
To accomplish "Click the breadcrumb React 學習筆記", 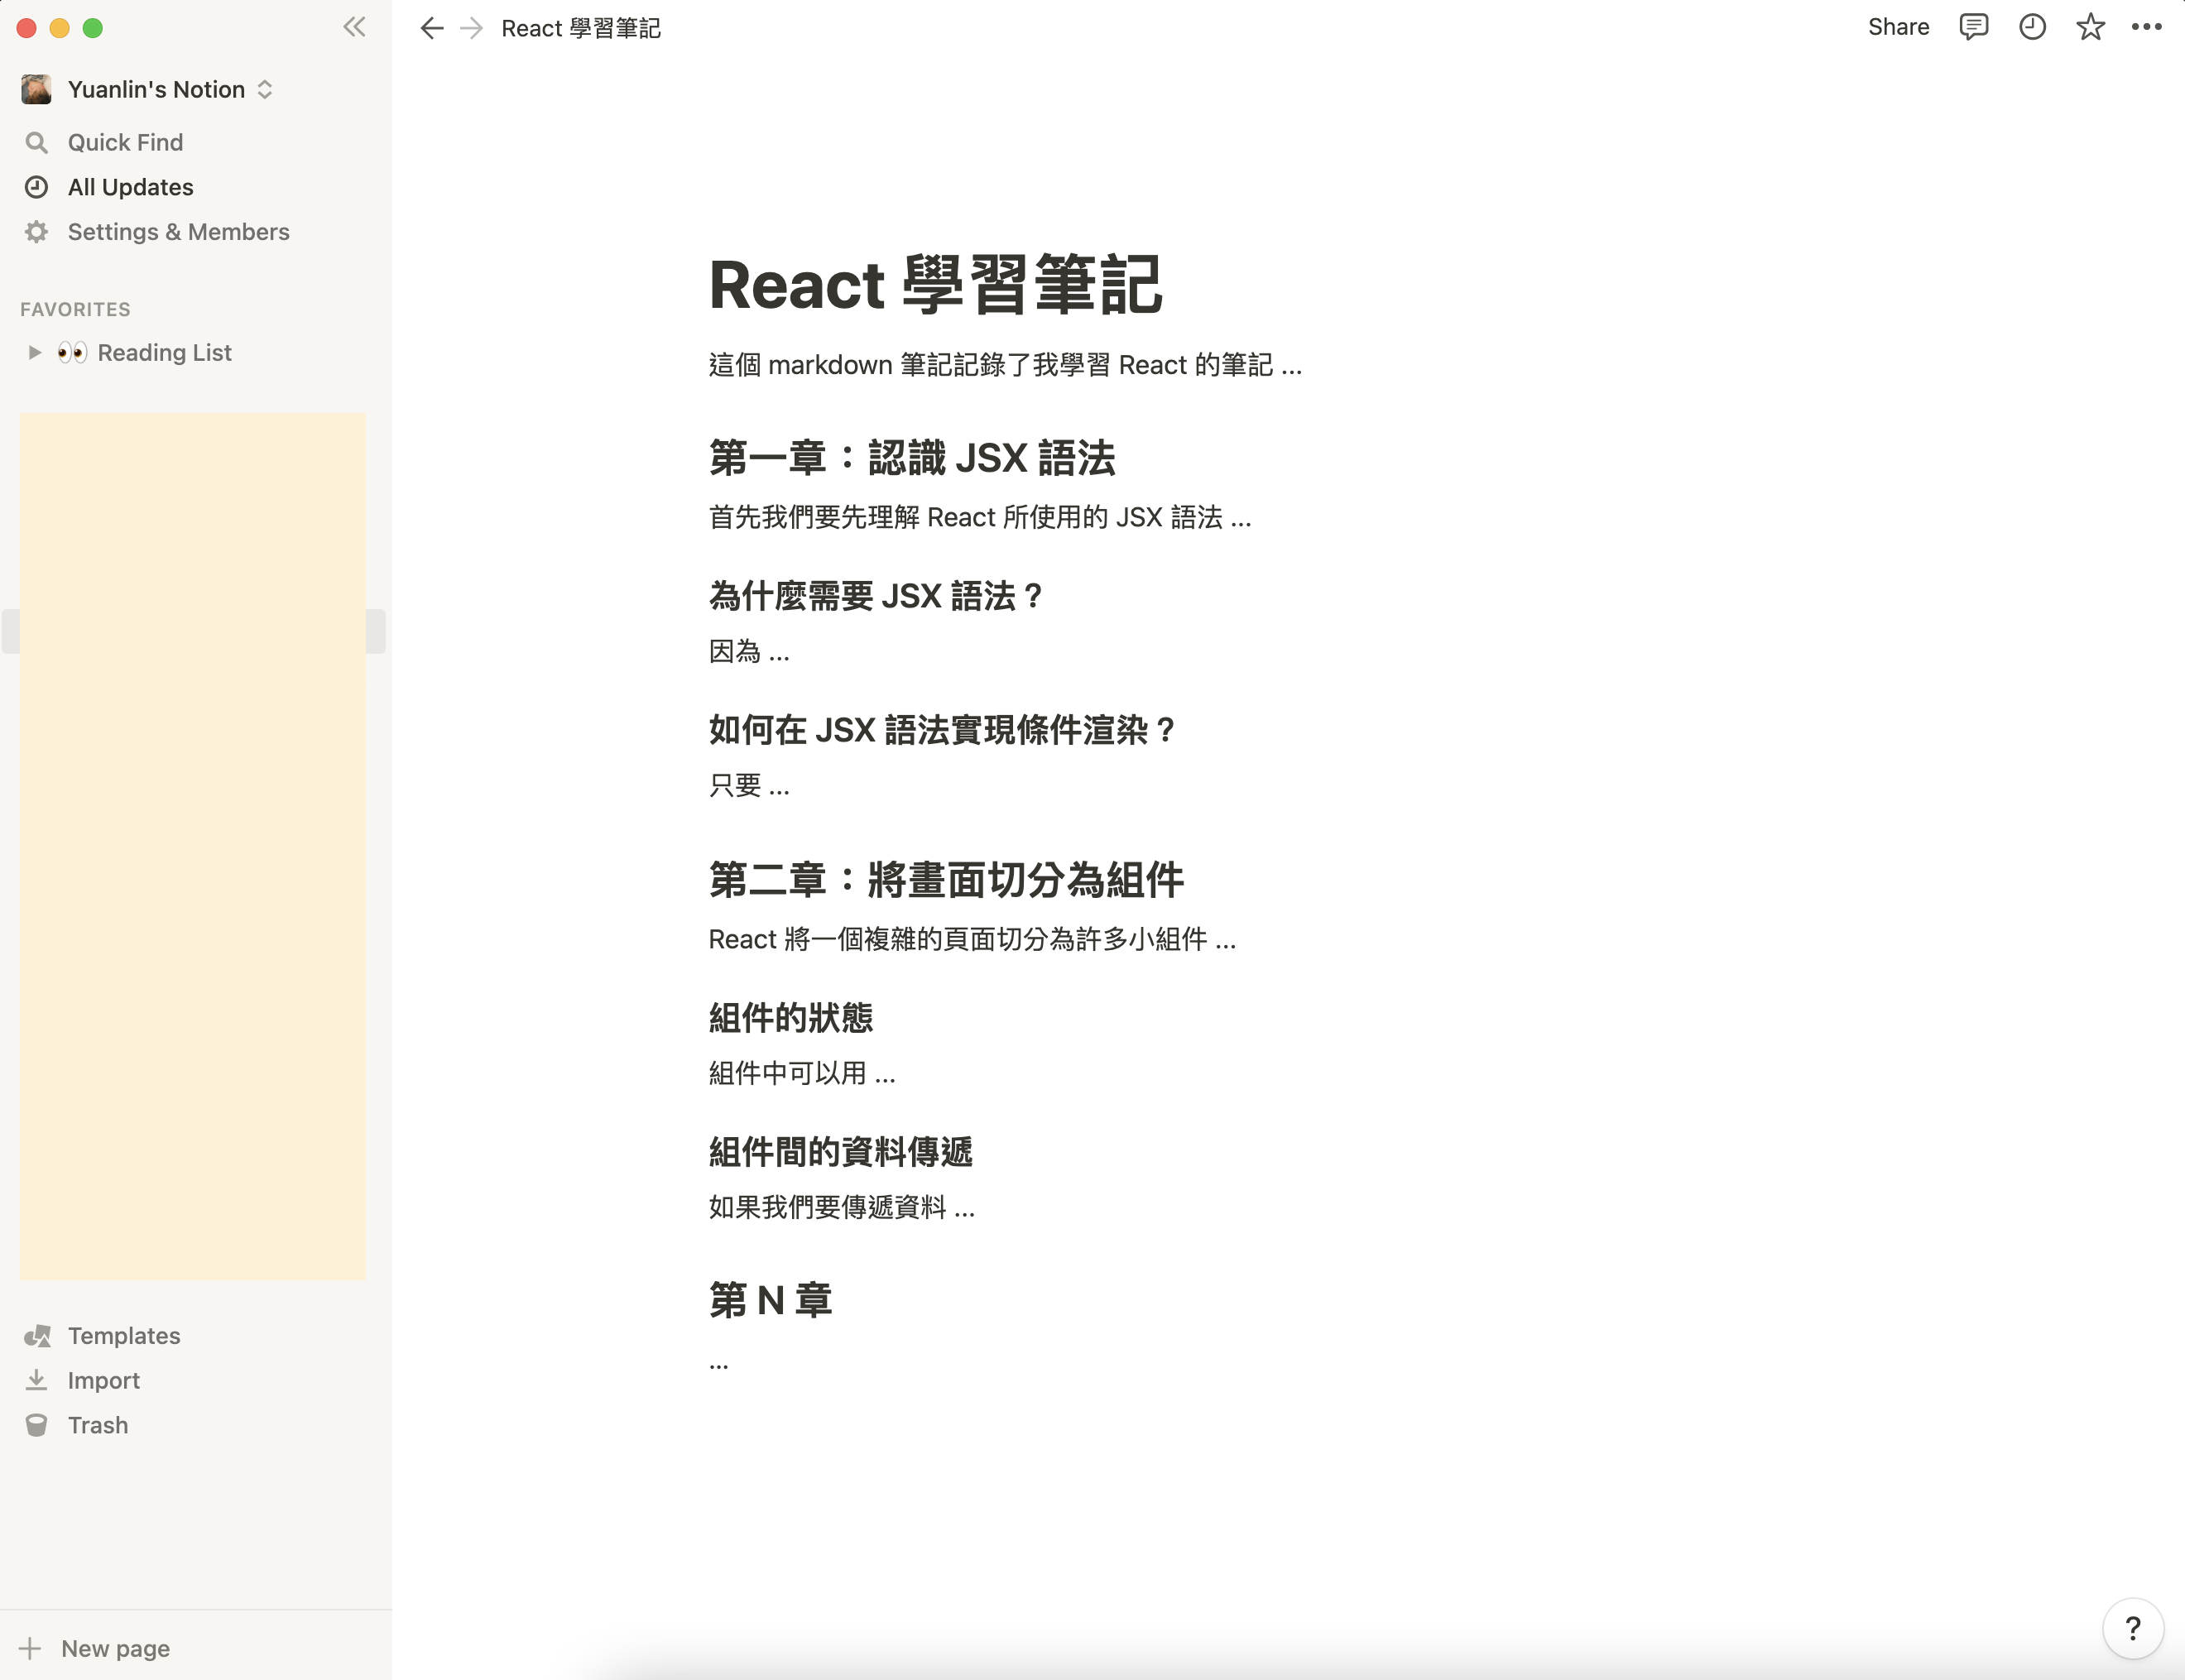I will point(581,28).
